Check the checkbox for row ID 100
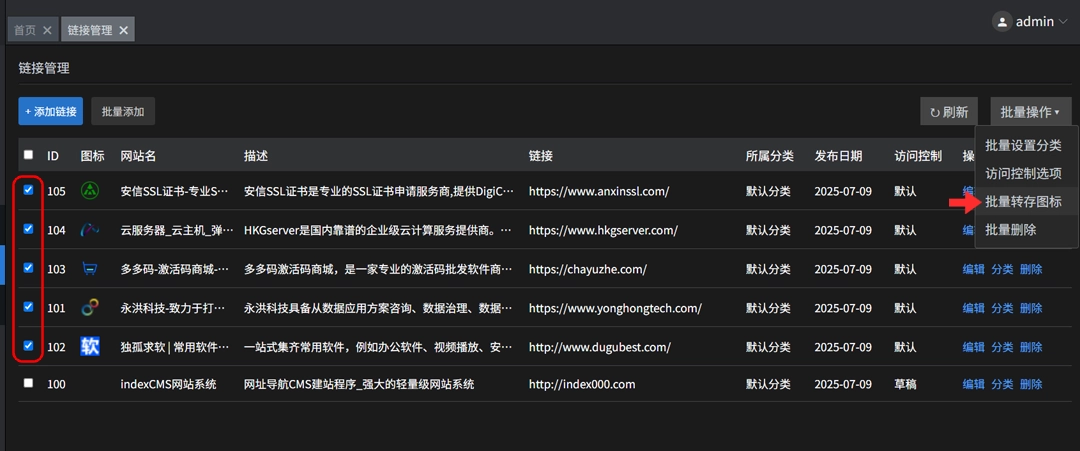 [28, 383]
